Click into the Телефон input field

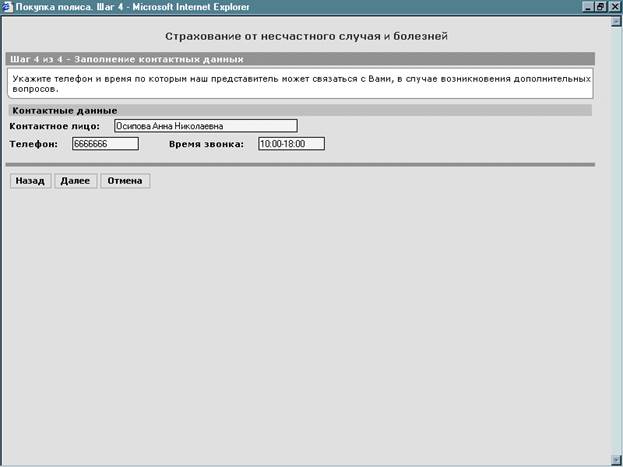[x=105, y=144]
